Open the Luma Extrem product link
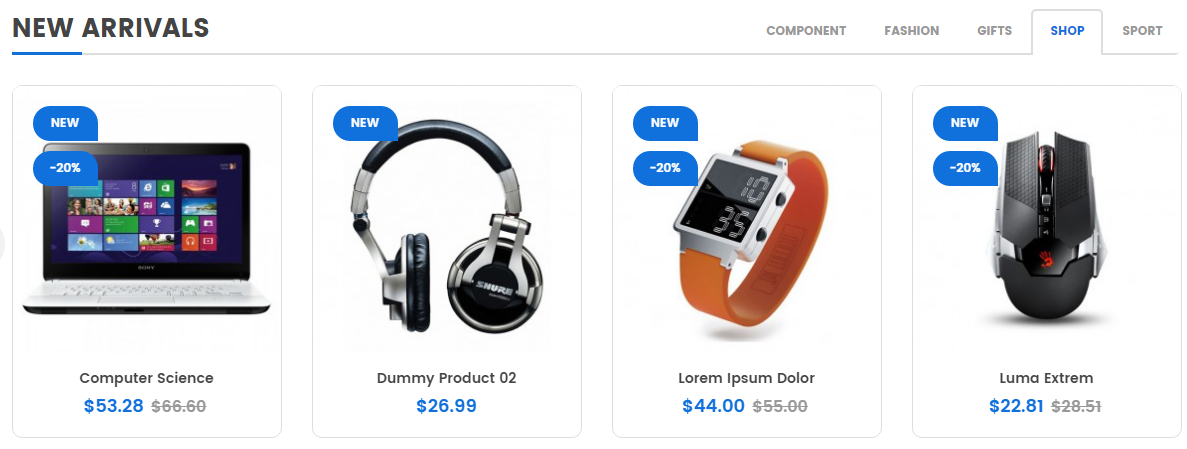Viewport: 1187px width, 449px height. click(x=1046, y=378)
